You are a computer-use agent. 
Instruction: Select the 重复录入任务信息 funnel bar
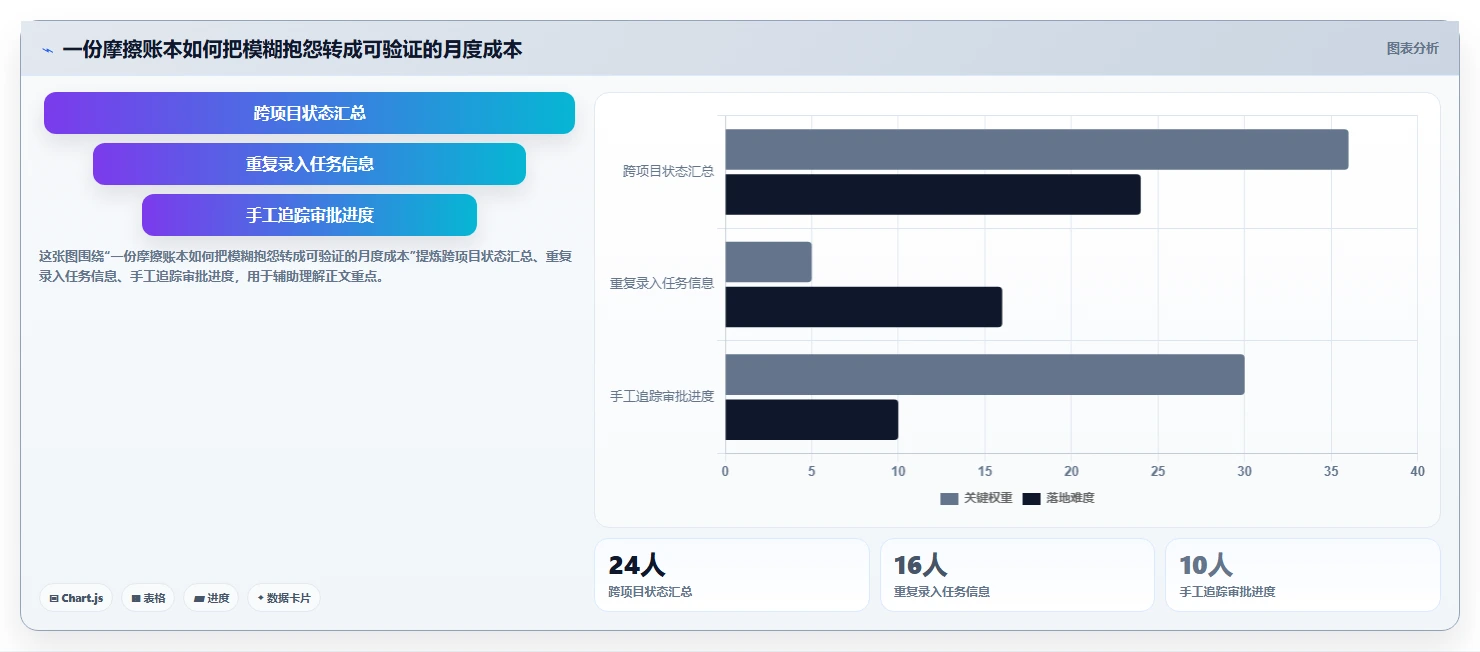click(309, 164)
